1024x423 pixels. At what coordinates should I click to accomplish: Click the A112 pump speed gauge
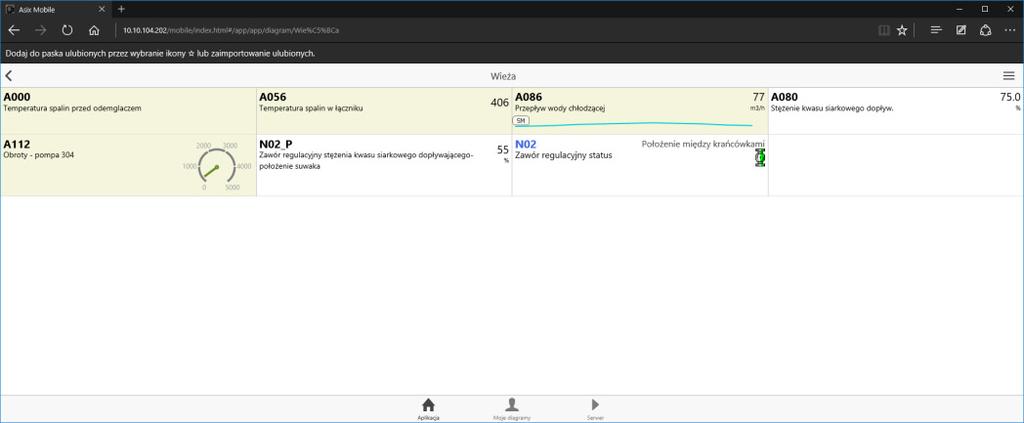217,166
